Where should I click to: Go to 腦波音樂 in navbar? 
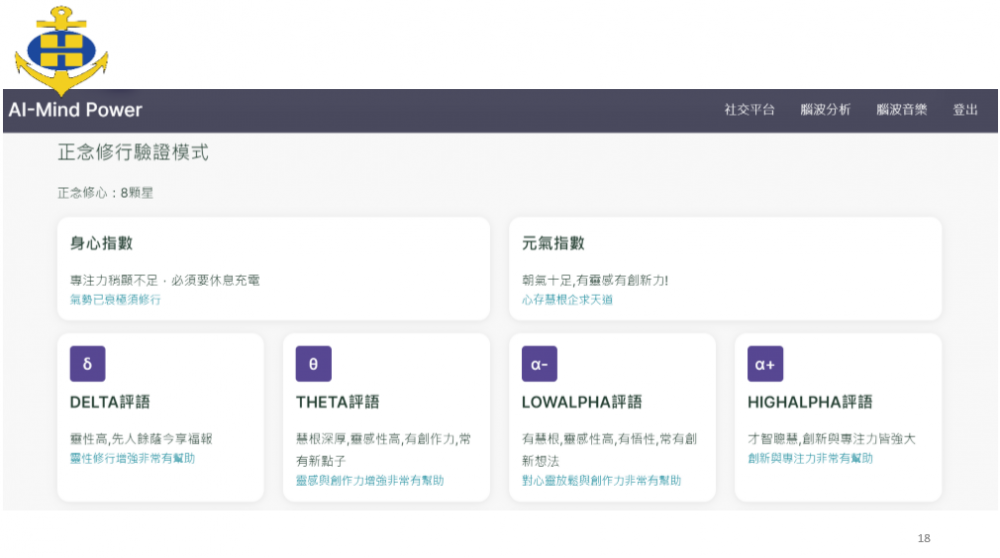click(901, 110)
